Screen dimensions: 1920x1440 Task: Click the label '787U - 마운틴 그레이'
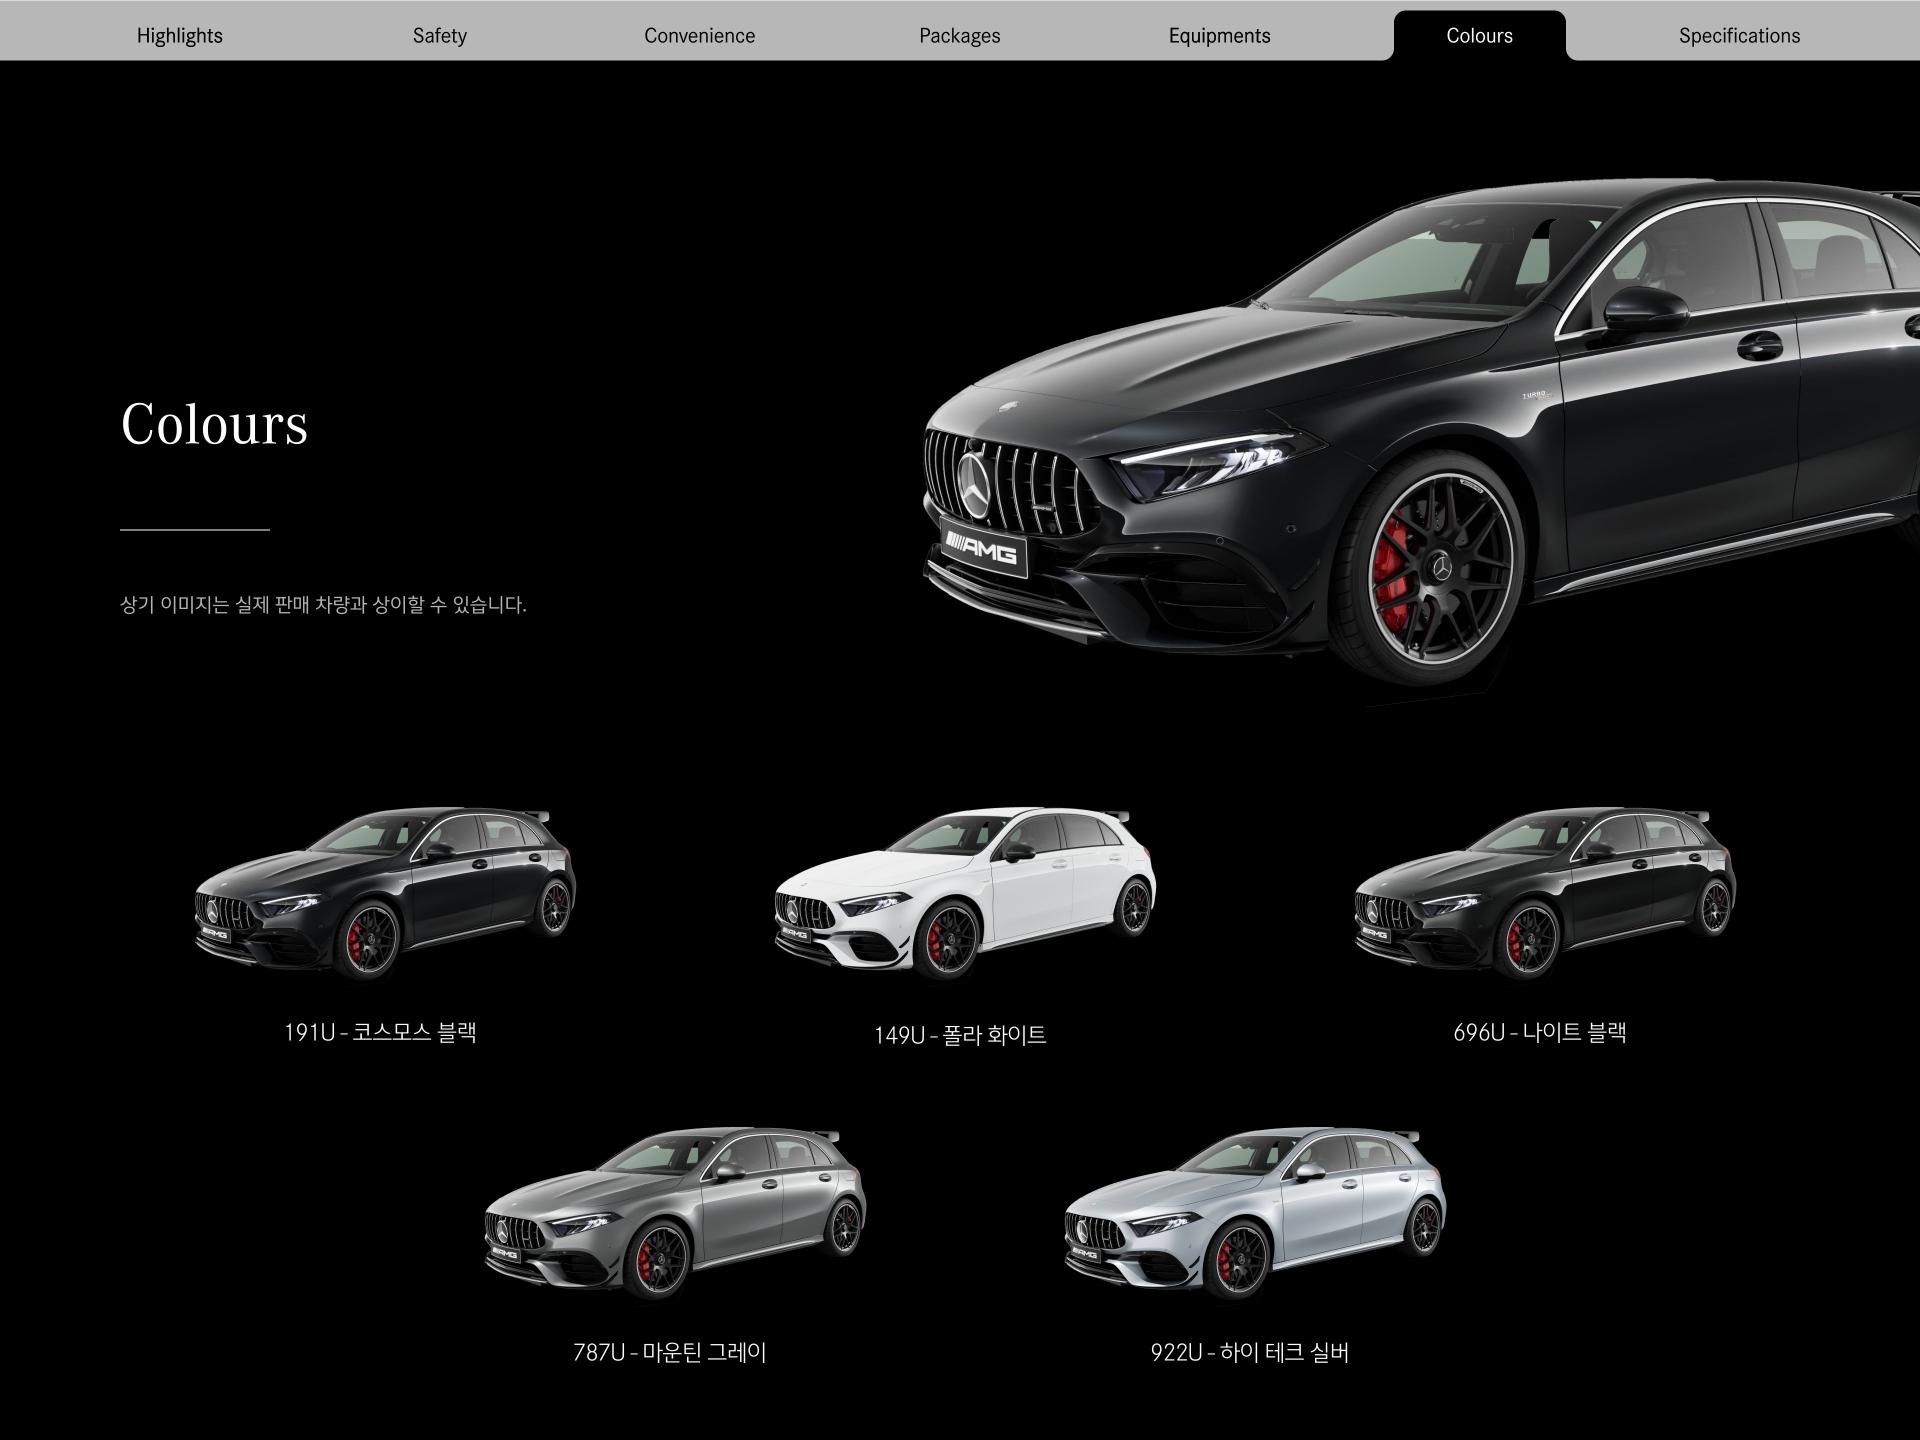(670, 1352)
